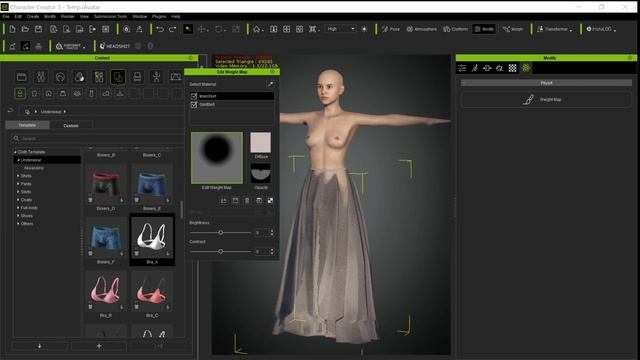Click the Redo arrow icon

pos(172,29)
